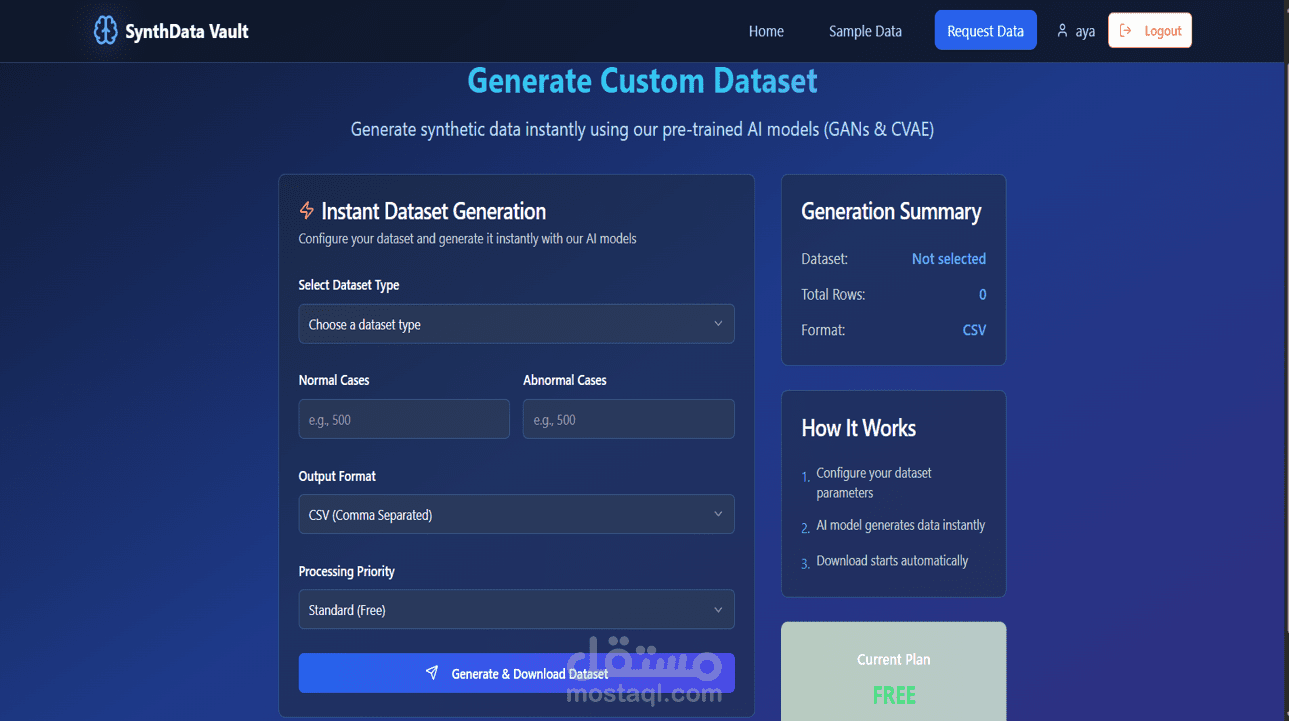Open the Sample Data menu item
Image resolution: width=1289 pixels, height=721 pixels.
[x=865, y=31]
